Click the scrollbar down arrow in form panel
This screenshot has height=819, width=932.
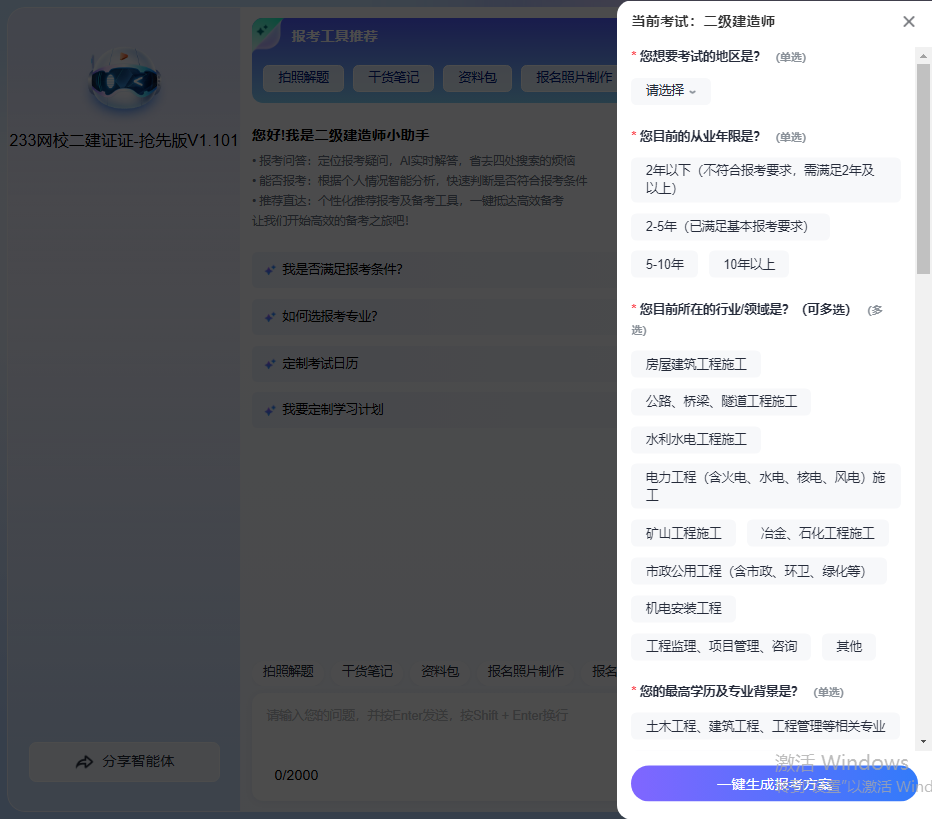[x=923, y=741]
